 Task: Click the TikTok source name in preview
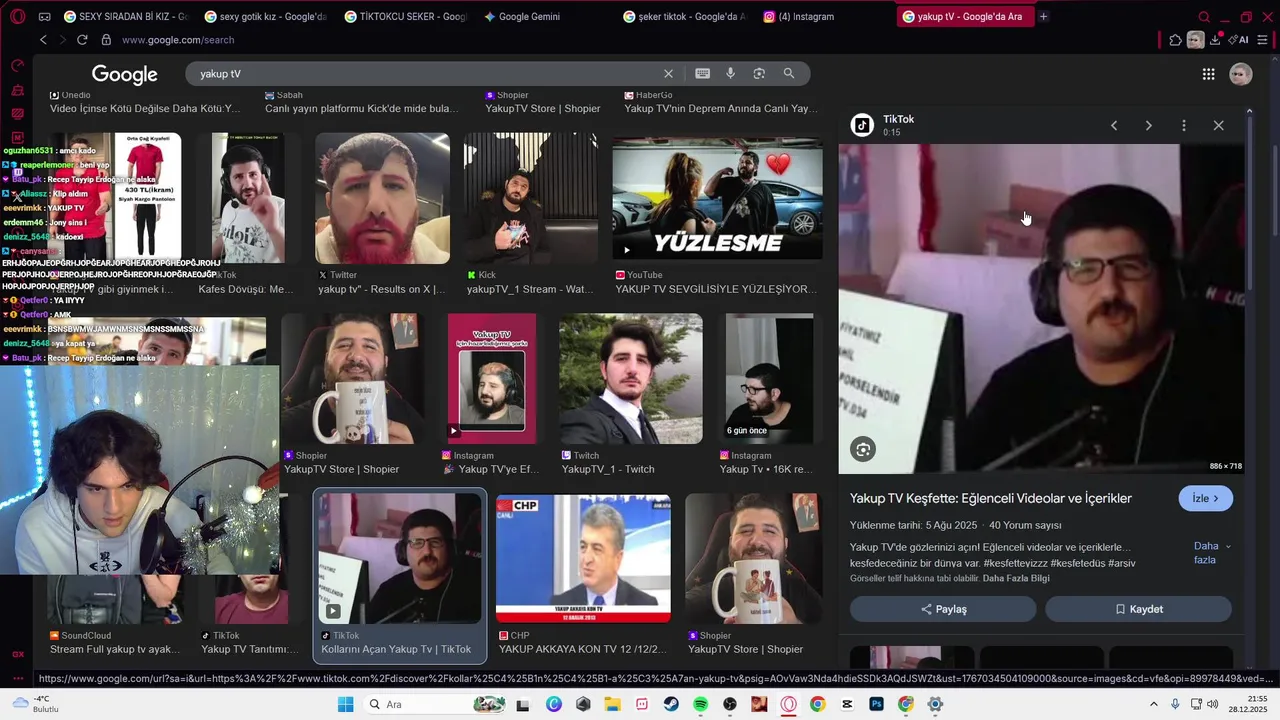tap(898, 119)
